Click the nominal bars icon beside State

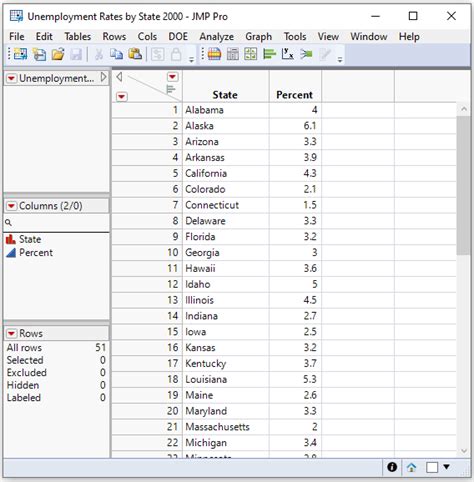(11, 239)
